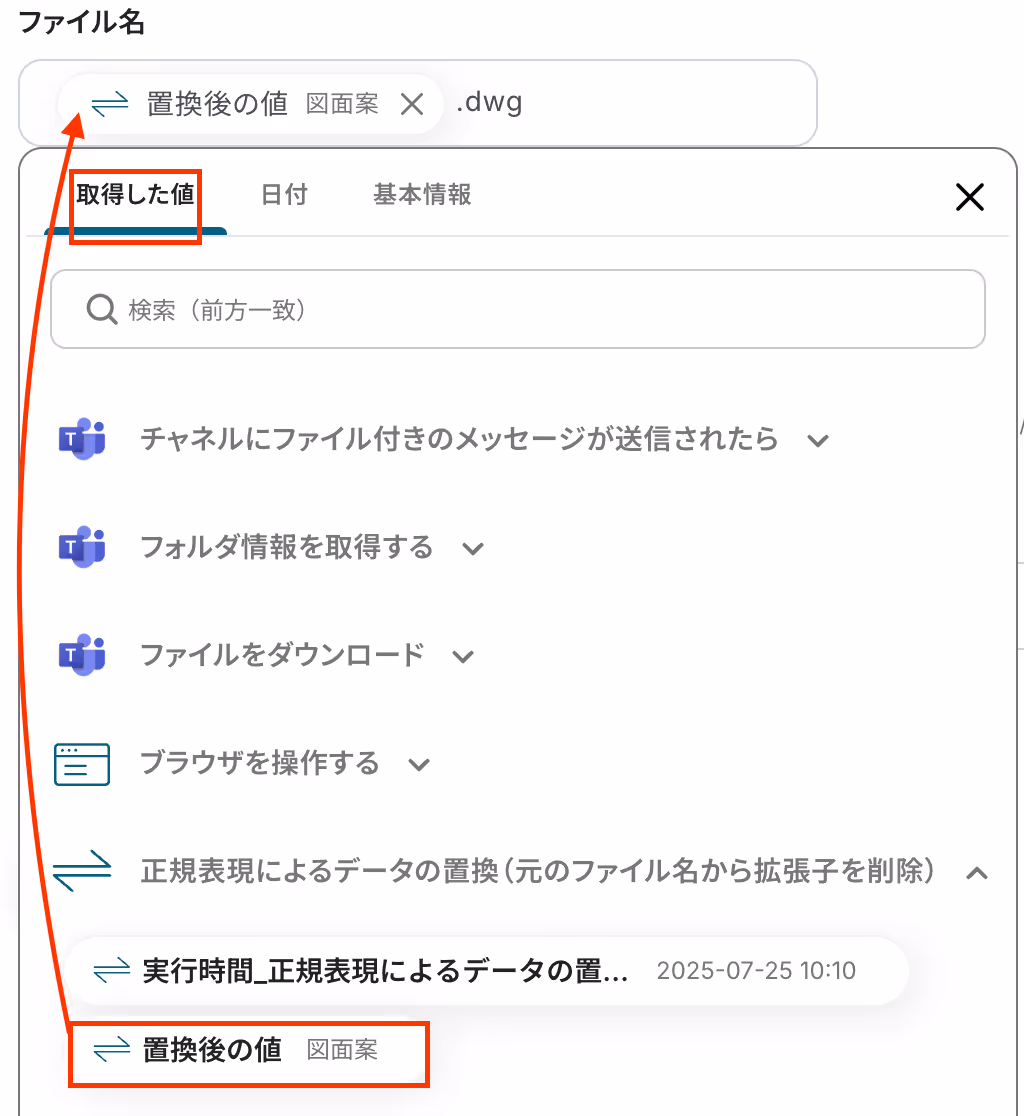Screen dimensions: 1024x1116
Task: Expand the フォルダ情報を取得する chevron
Action: point(473,549)
